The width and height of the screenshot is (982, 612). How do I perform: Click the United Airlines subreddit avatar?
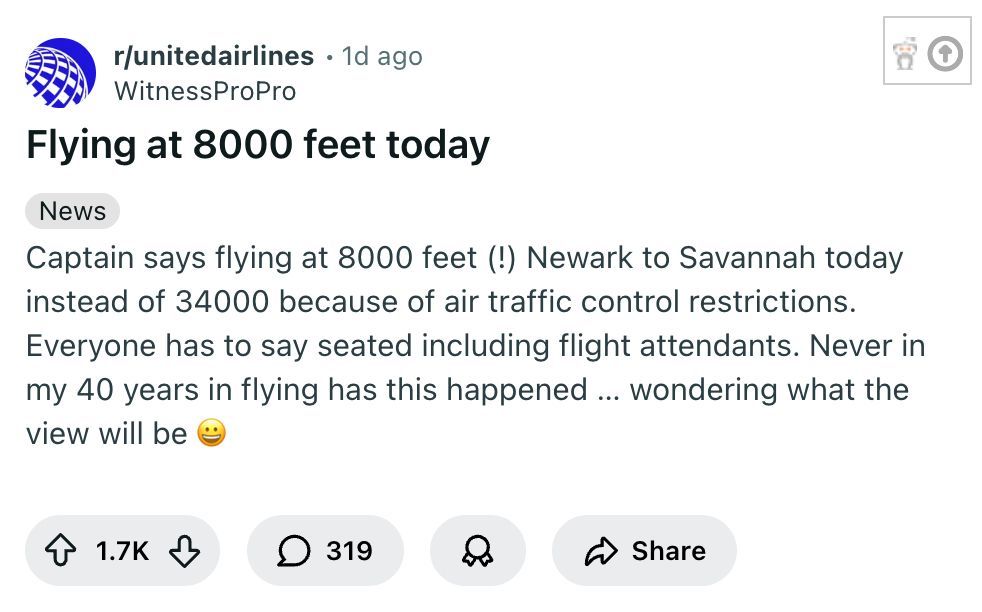coord(61,73)
